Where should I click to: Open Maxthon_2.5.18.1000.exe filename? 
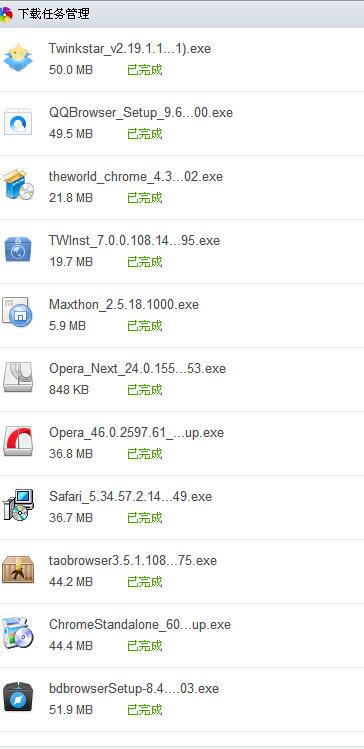pyautogui.click(x=124, y=305)
